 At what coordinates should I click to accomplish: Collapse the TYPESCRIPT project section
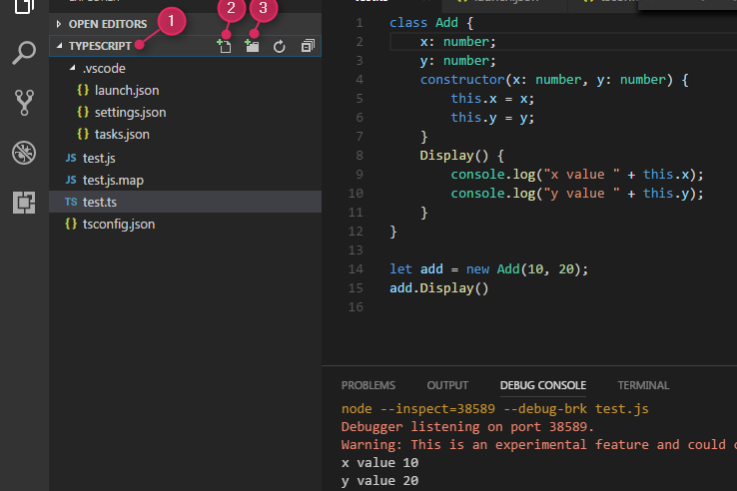pyautogui.click(x=99, y=46)
